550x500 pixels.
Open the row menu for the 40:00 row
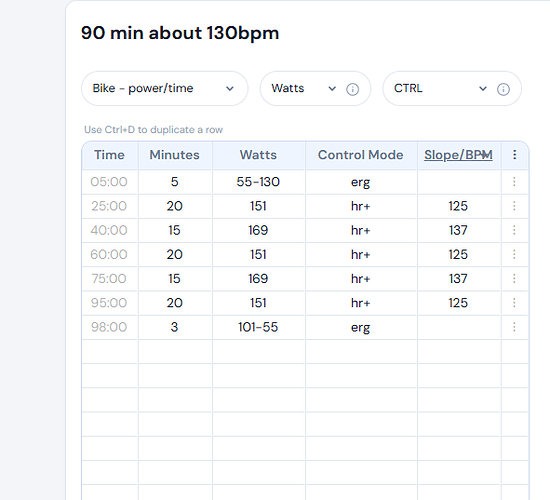point(514,230)
